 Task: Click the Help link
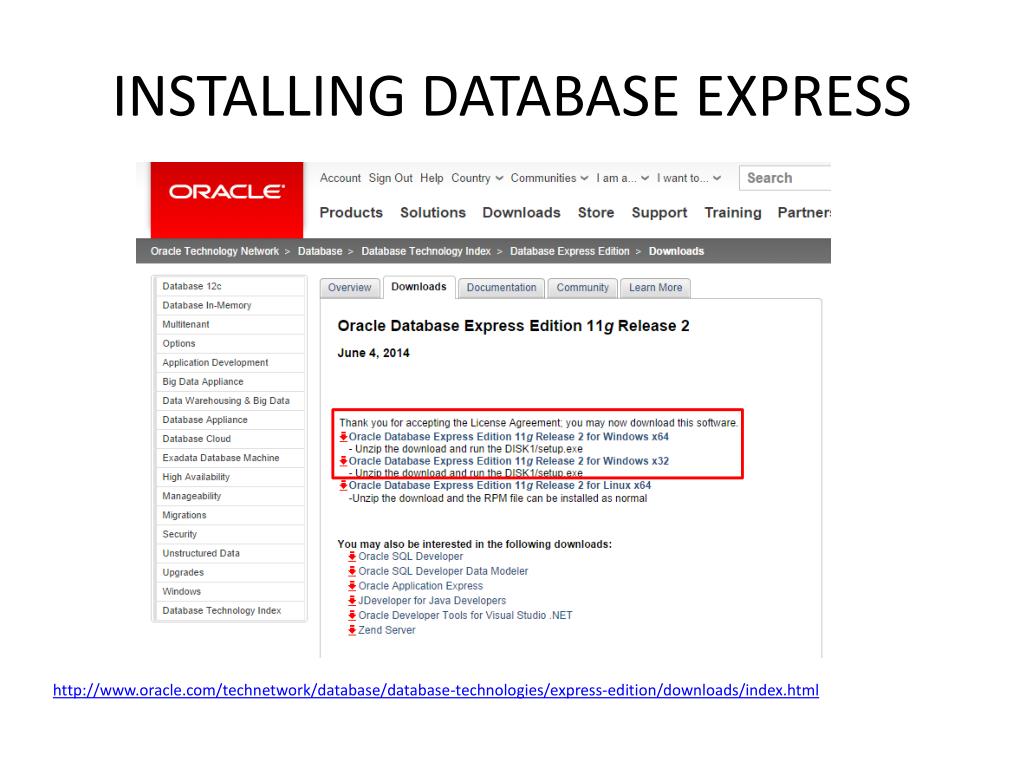432,178
